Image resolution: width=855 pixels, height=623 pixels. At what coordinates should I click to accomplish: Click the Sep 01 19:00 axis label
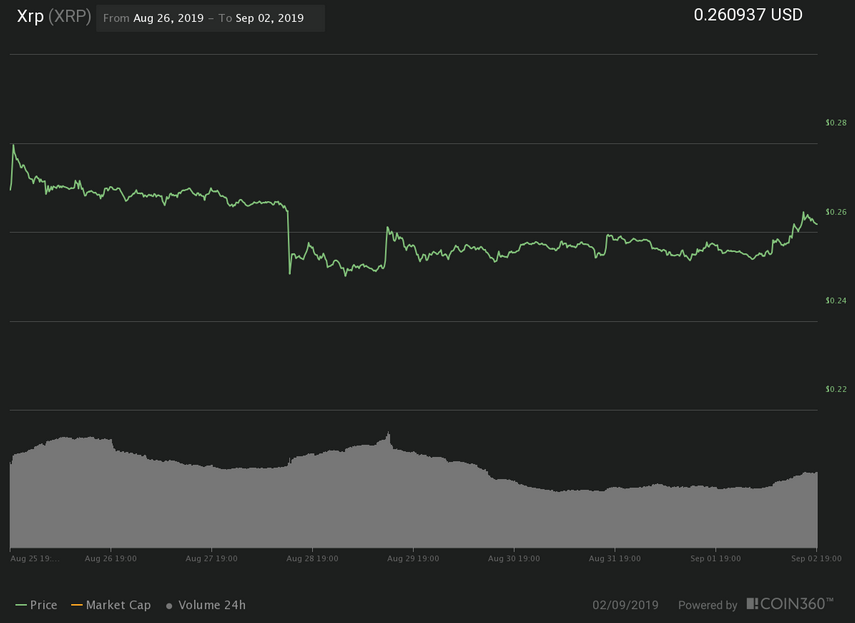[716, 559]
